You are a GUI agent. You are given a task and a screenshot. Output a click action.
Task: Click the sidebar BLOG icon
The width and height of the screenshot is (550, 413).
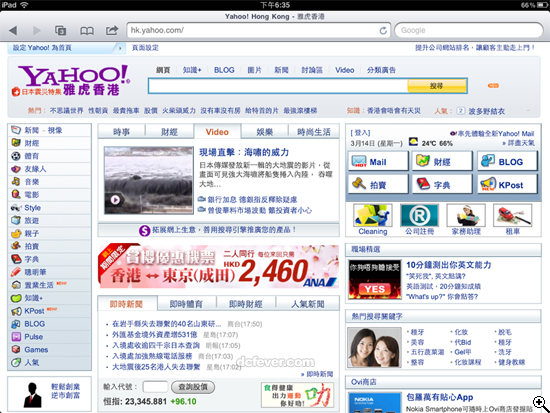(16, 324)
